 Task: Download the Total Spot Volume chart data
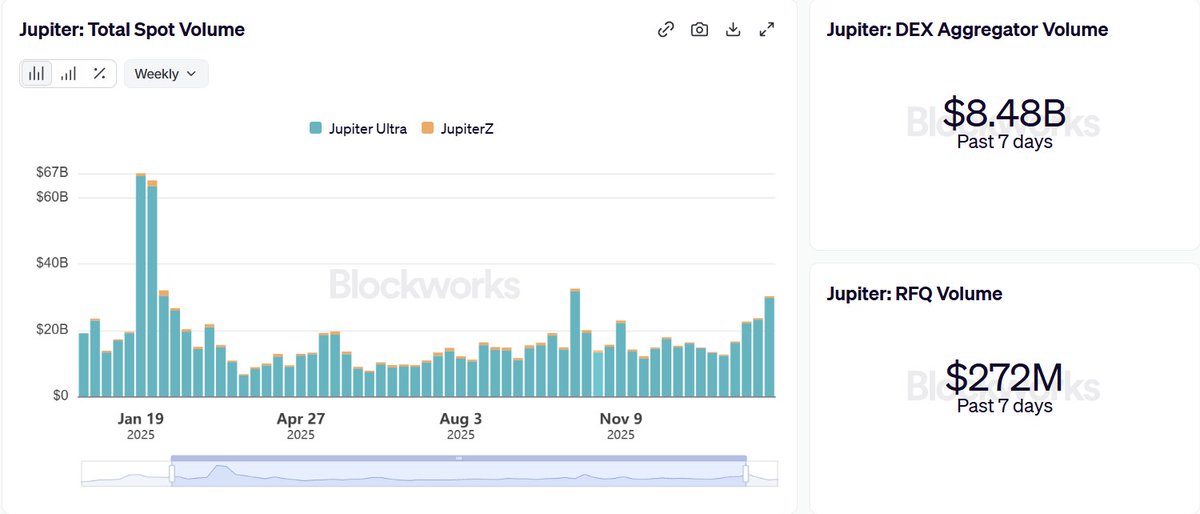733,29
